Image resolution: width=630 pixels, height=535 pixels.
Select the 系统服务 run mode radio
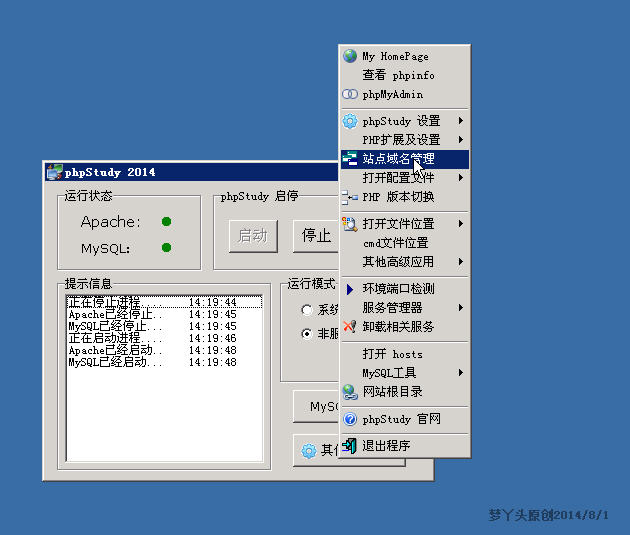coord(307,310)
